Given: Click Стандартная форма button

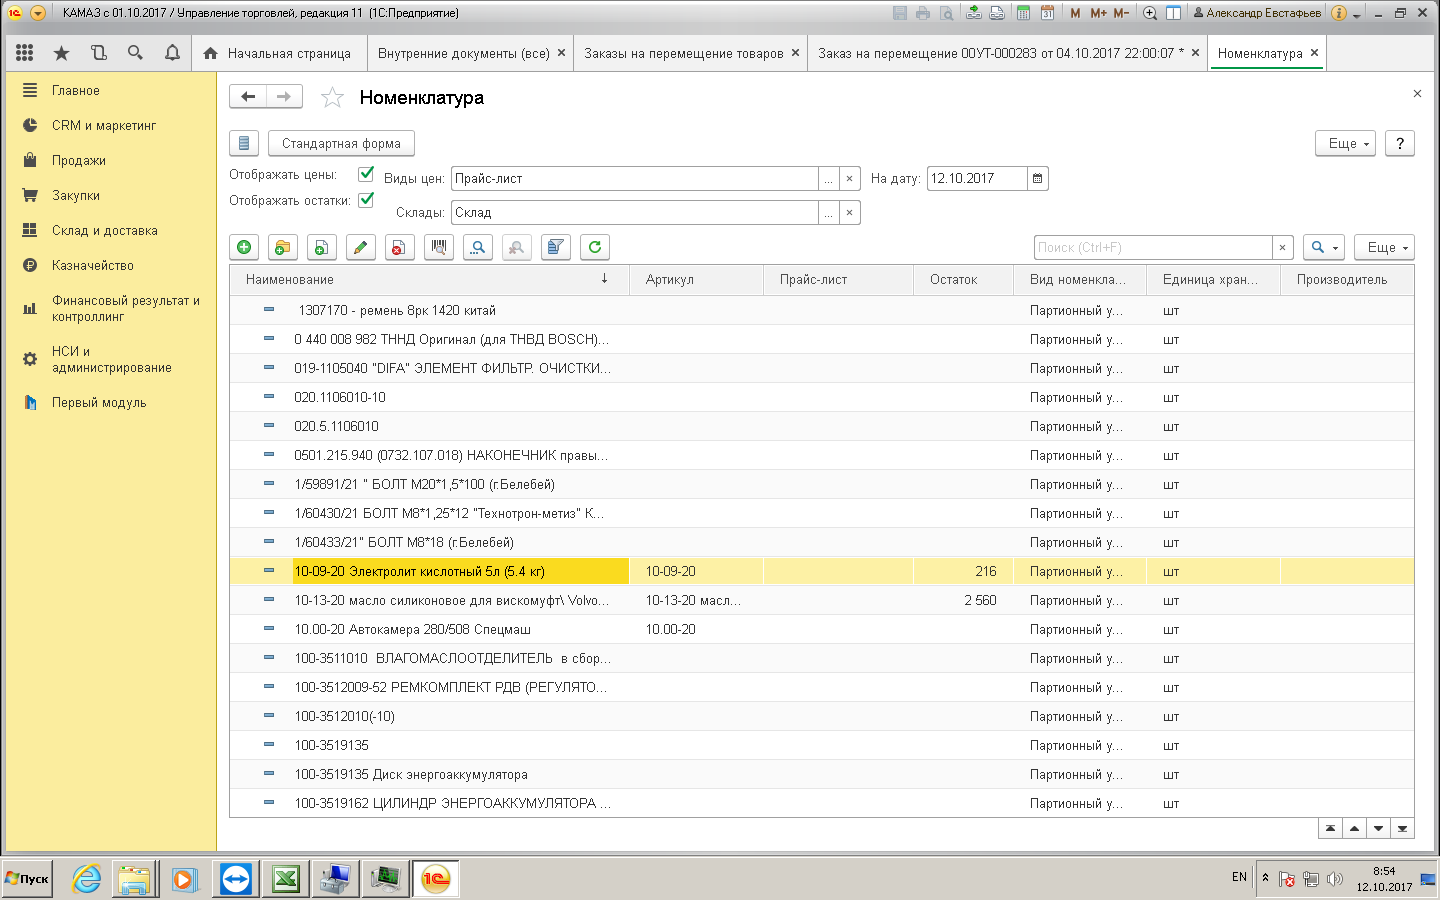Looking at the screenshot, I should click(341, 143).
